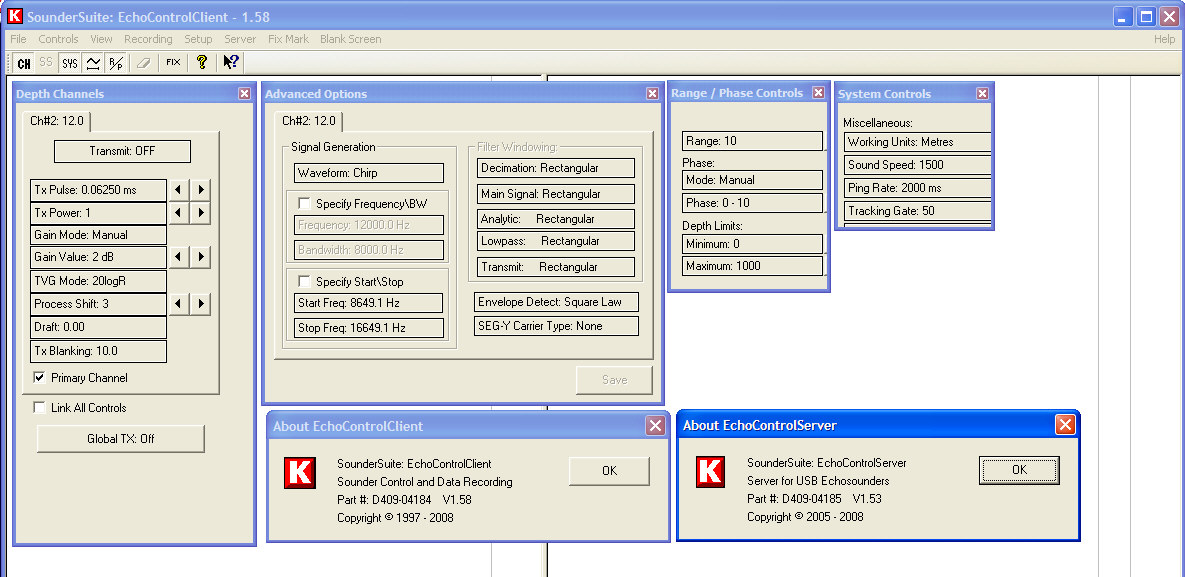Increase Process Shift using right arrow
1185x577 pixels.
pyautogui.click(x=201, y=304)
